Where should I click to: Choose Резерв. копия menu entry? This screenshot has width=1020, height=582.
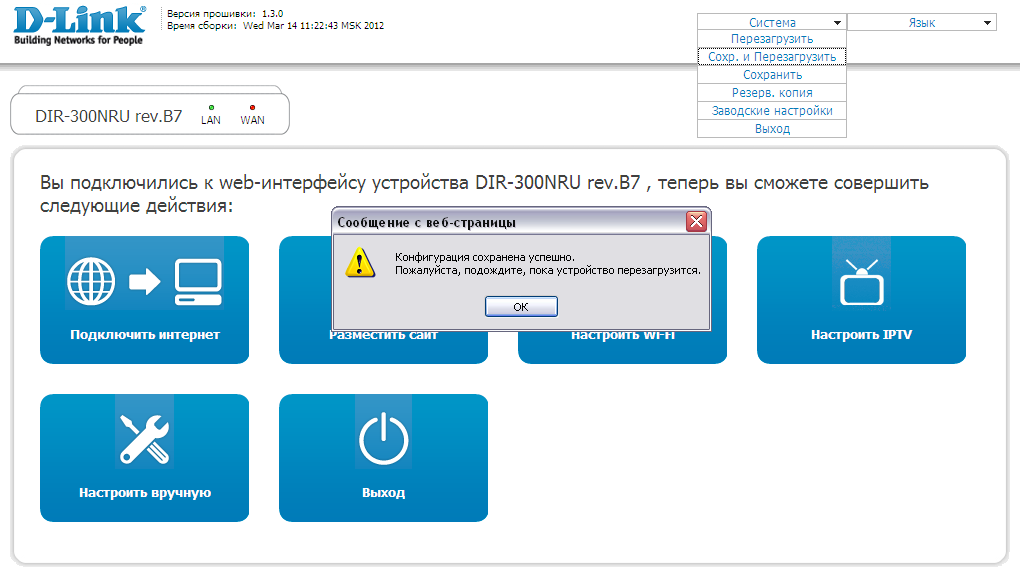click(772, 92)
